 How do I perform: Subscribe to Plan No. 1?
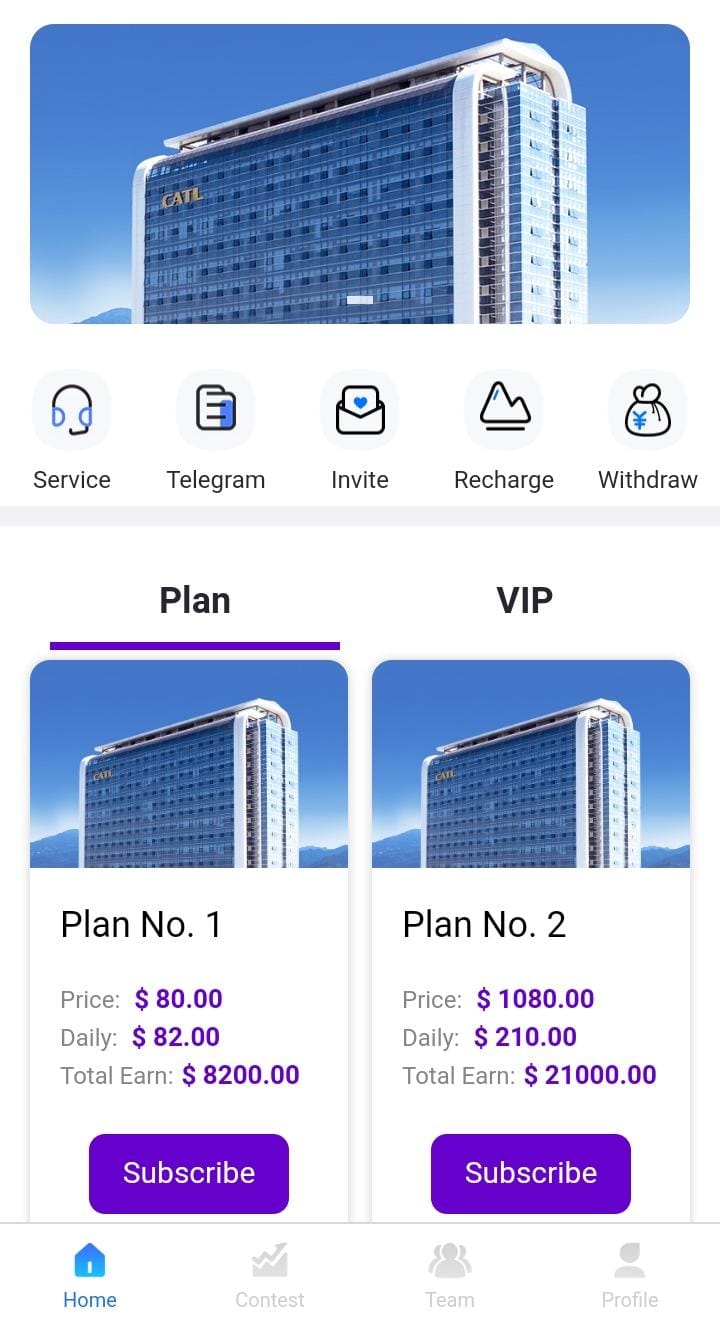[x=189, y=1173]
